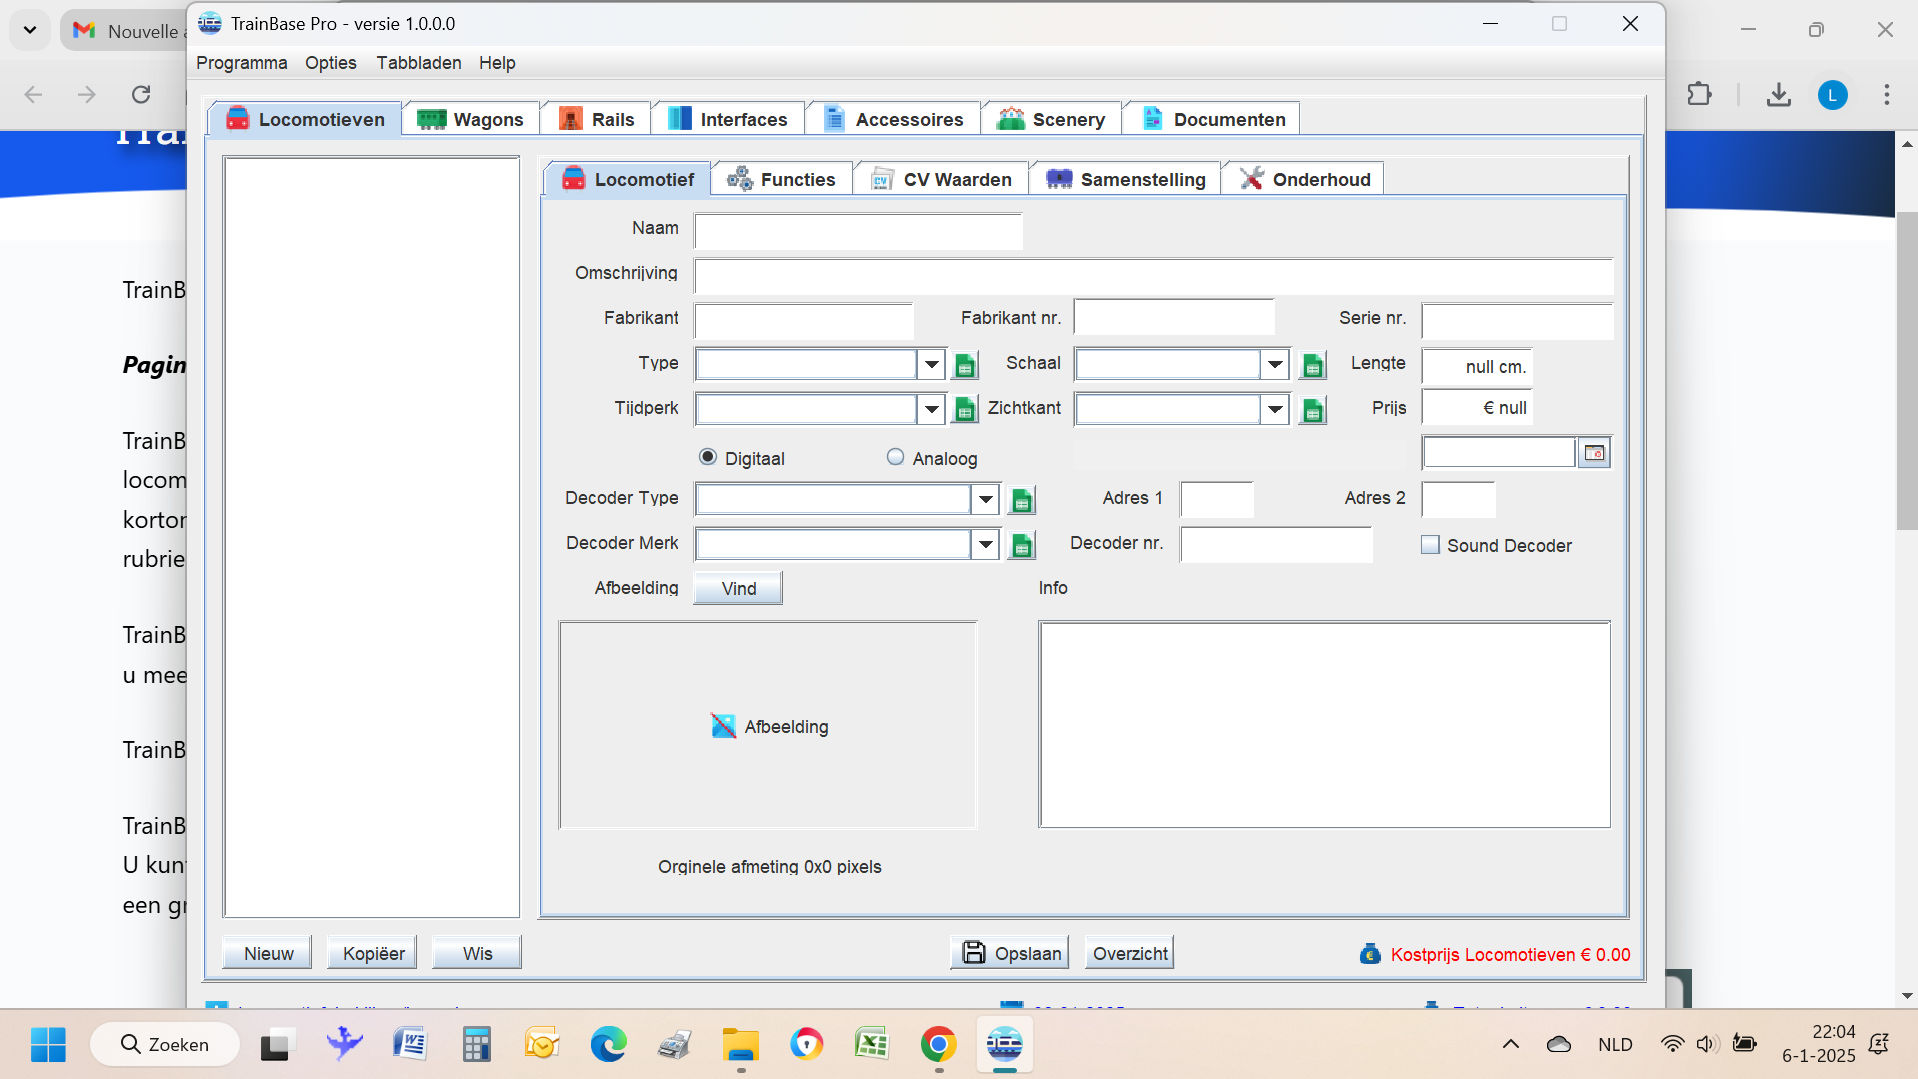Switch to the Accessoires tab
This screenshot has height=1079, width=1918.
click(894, 119)
